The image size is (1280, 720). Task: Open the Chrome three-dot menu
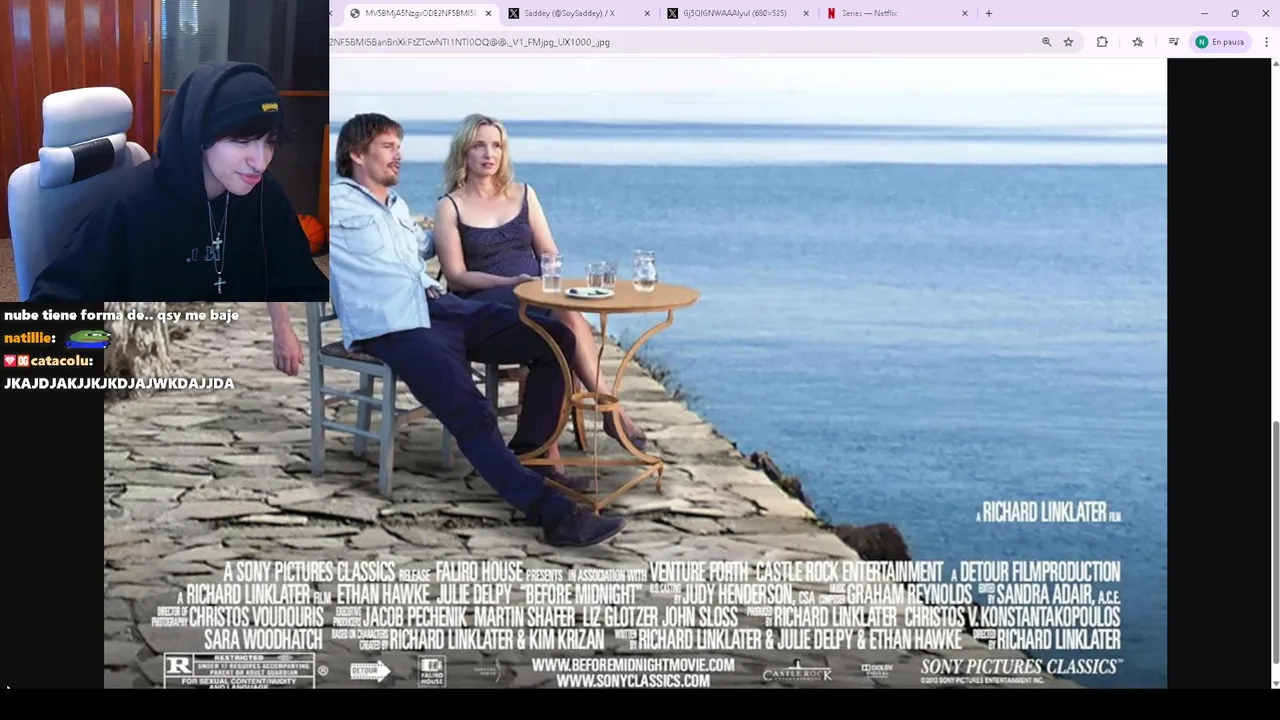coord(1266,42)
